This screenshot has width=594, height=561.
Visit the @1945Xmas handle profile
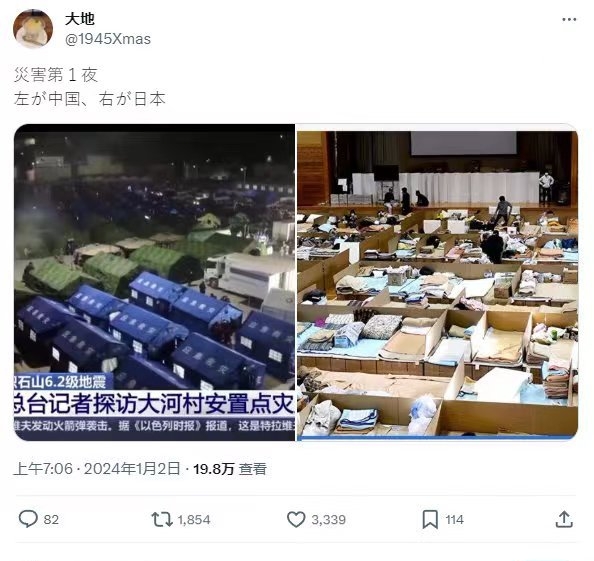108,39
